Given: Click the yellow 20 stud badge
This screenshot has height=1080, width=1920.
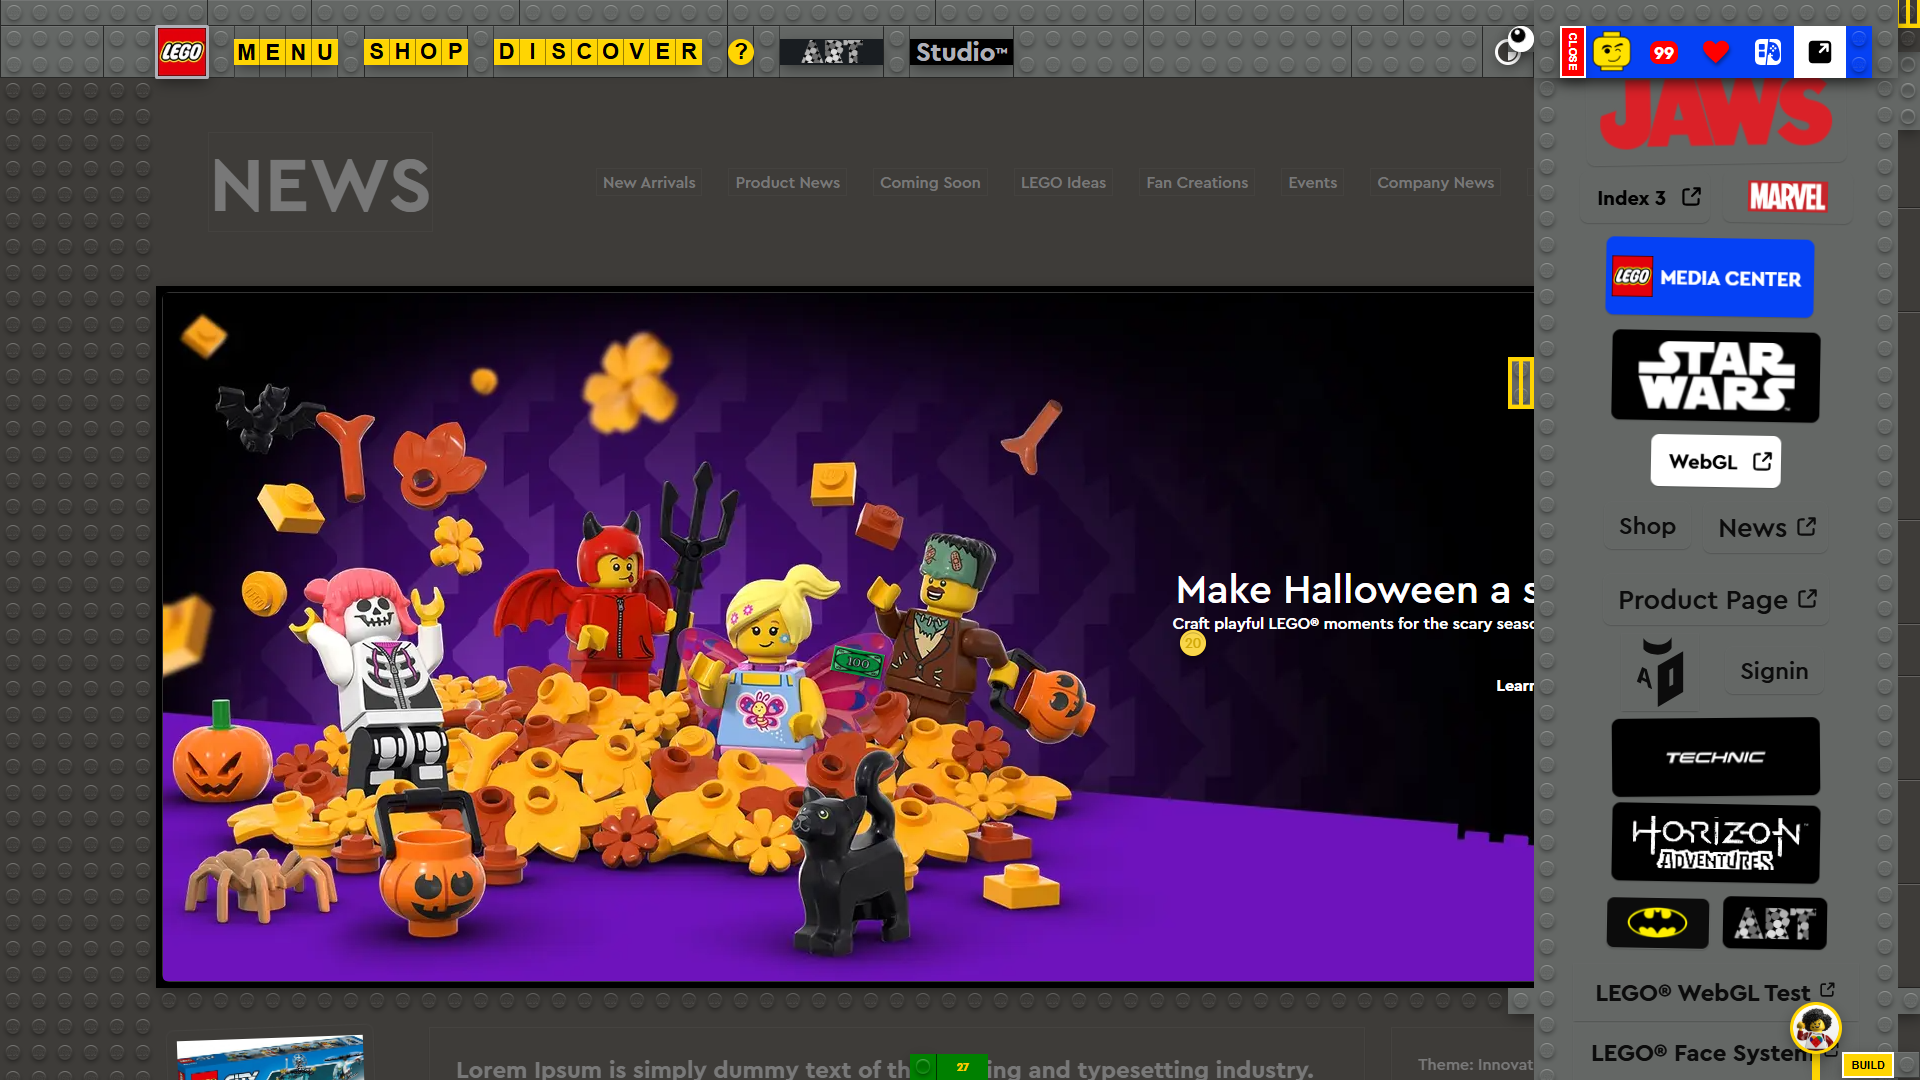Looking at the screenshot, I should point(1192,644).
